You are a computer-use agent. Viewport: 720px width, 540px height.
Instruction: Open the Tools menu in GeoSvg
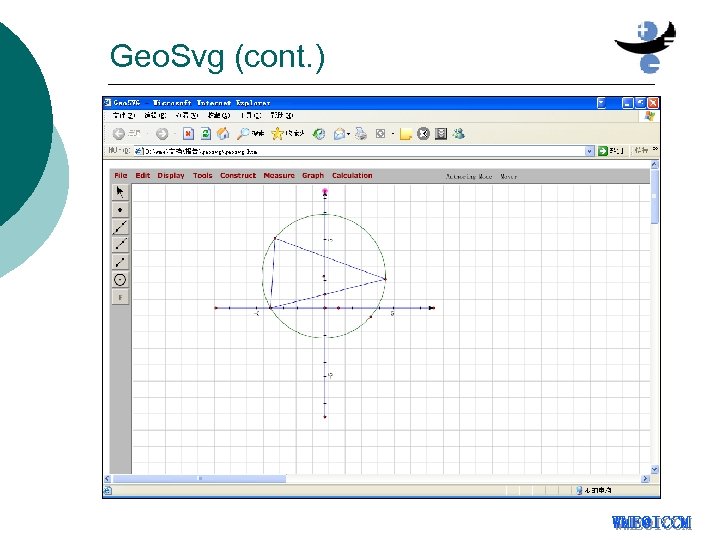(202, 175)
